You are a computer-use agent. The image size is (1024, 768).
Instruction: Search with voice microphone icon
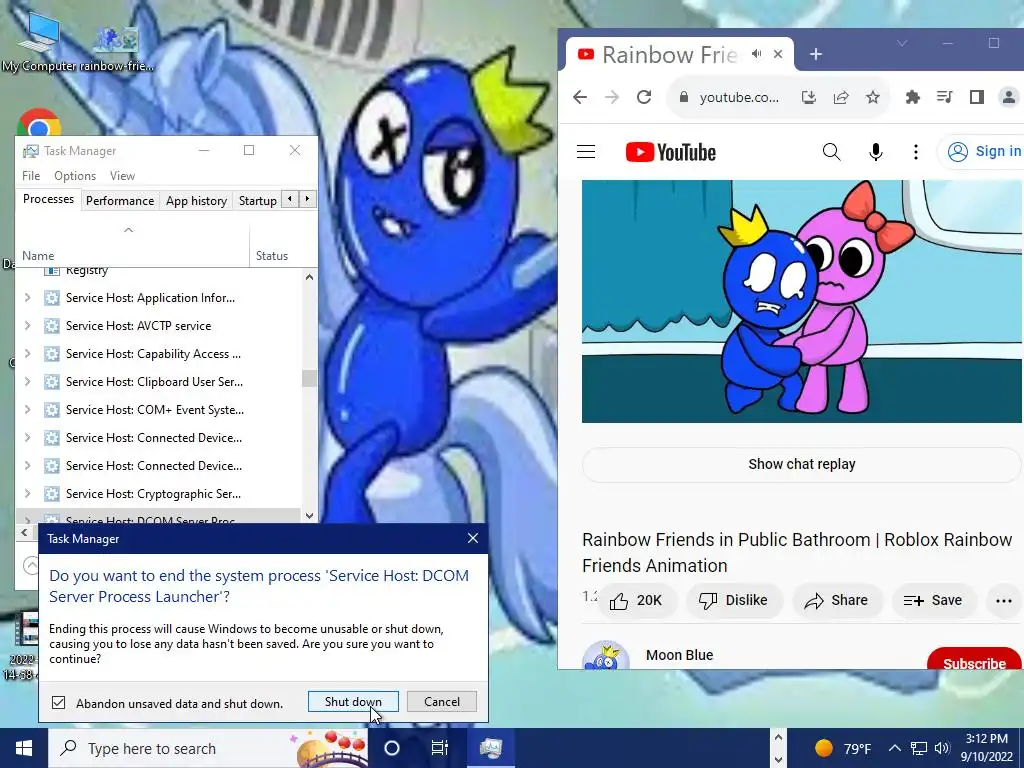tap(876, 152)
